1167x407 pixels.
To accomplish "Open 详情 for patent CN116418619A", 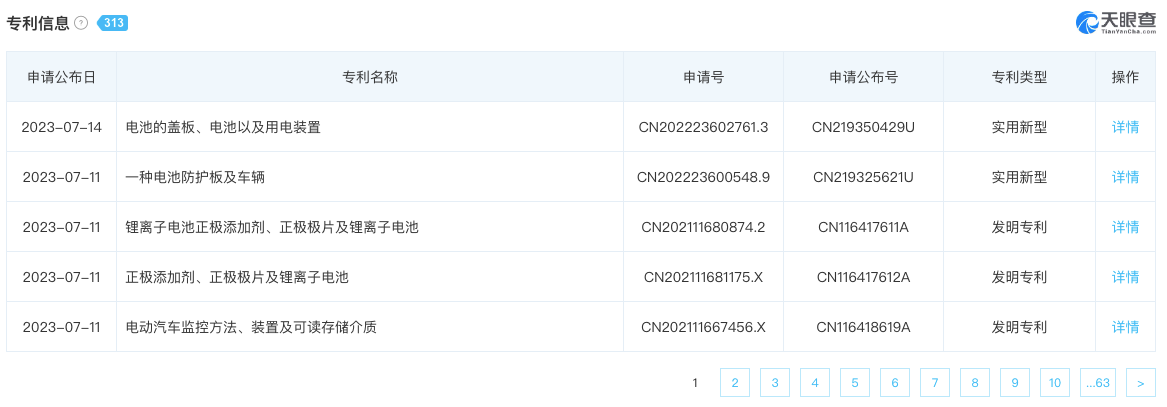I will [1125, 327].
